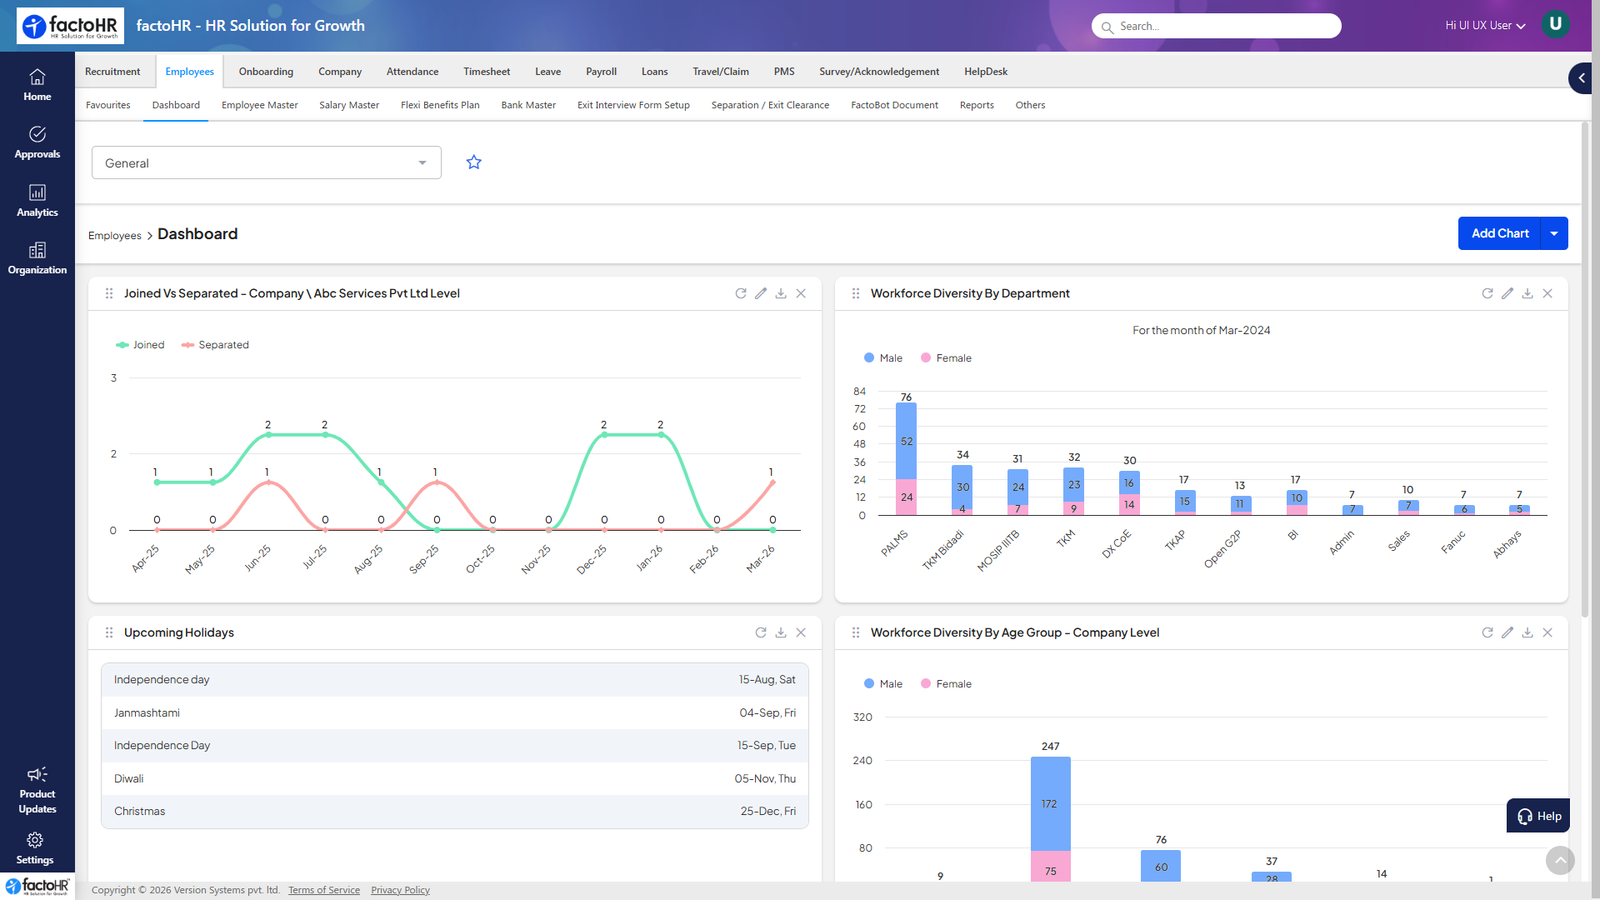Click the page vertical scrollbar

(1585, 370)
